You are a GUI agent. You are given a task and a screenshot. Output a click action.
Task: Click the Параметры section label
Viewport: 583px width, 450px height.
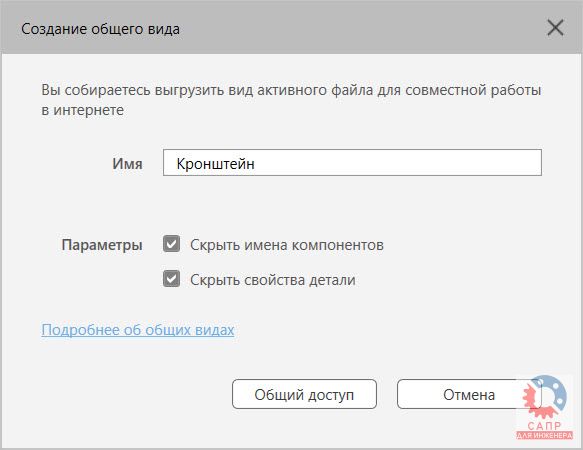pyautogui.click(x=102, y=245)
